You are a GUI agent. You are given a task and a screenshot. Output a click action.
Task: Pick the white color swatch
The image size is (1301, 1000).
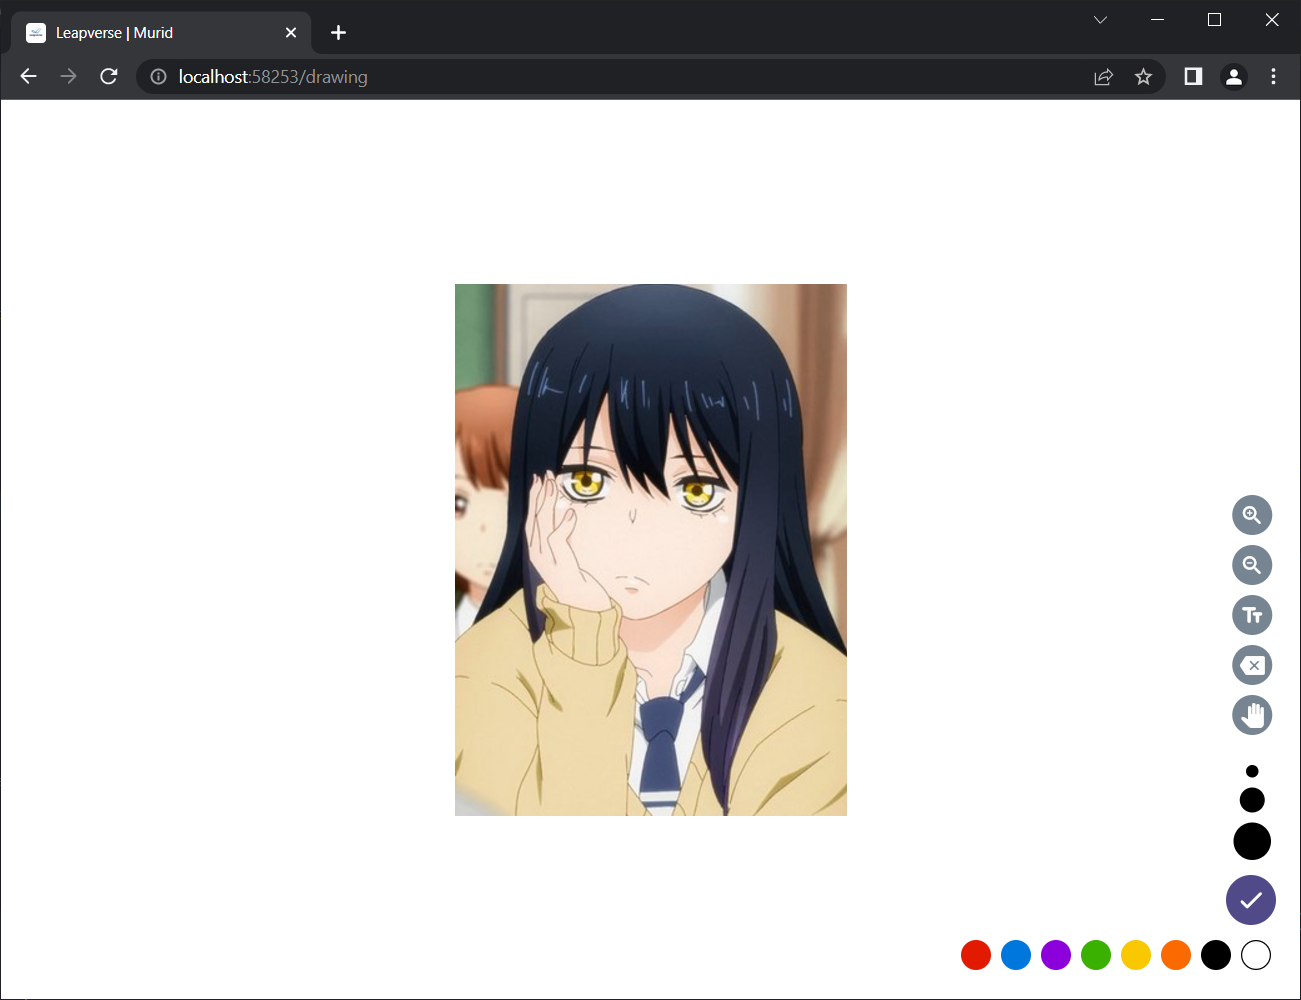(x=1256, y=955)
